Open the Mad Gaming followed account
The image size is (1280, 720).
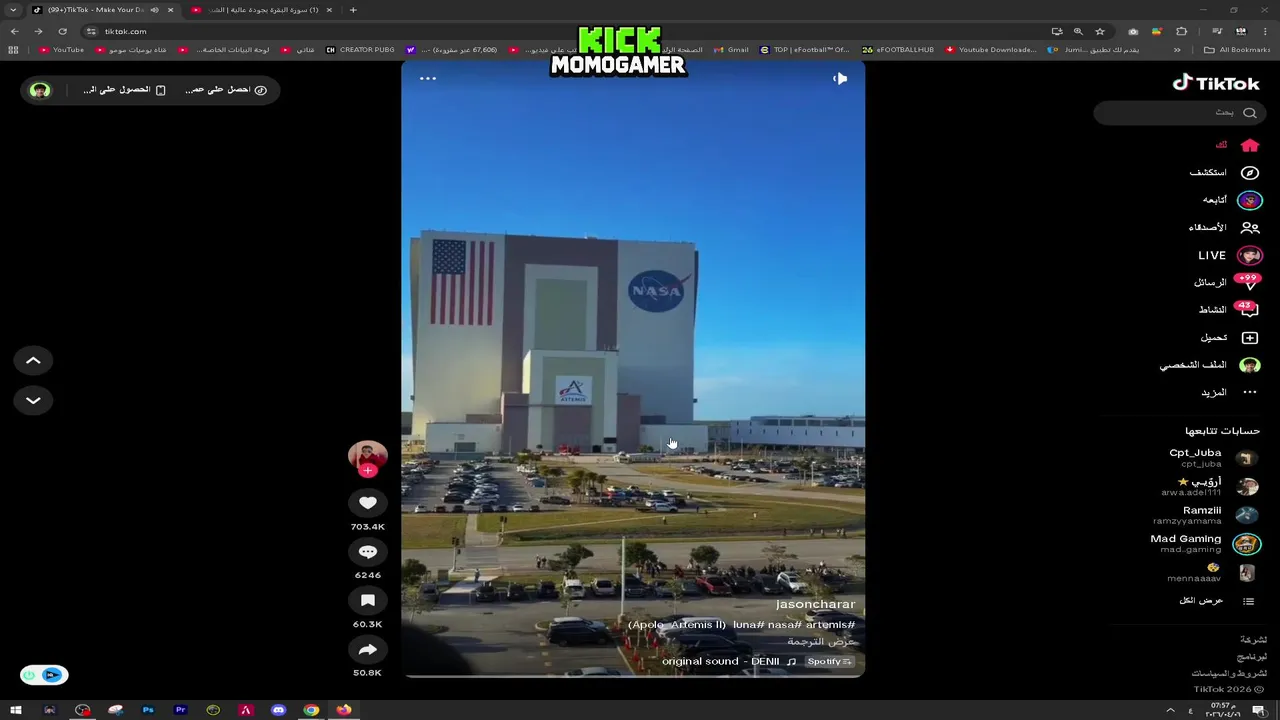click(x=1205, y=543)
